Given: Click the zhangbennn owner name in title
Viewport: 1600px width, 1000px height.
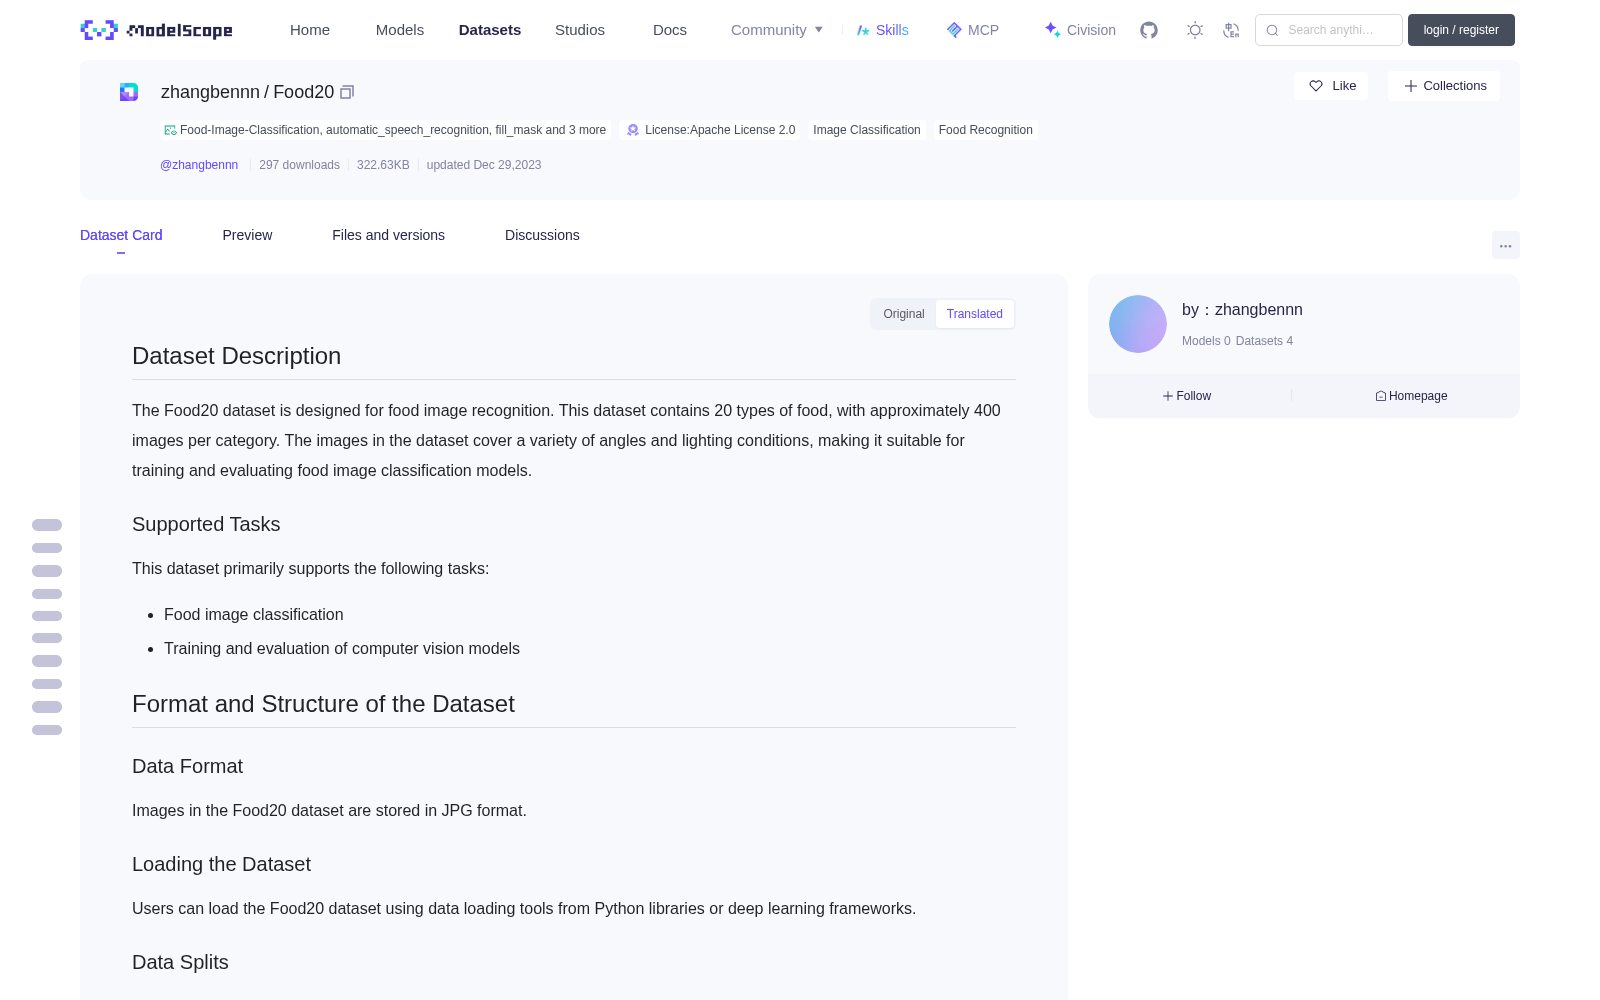Looking at the screenshot, I should pos(210,92).
